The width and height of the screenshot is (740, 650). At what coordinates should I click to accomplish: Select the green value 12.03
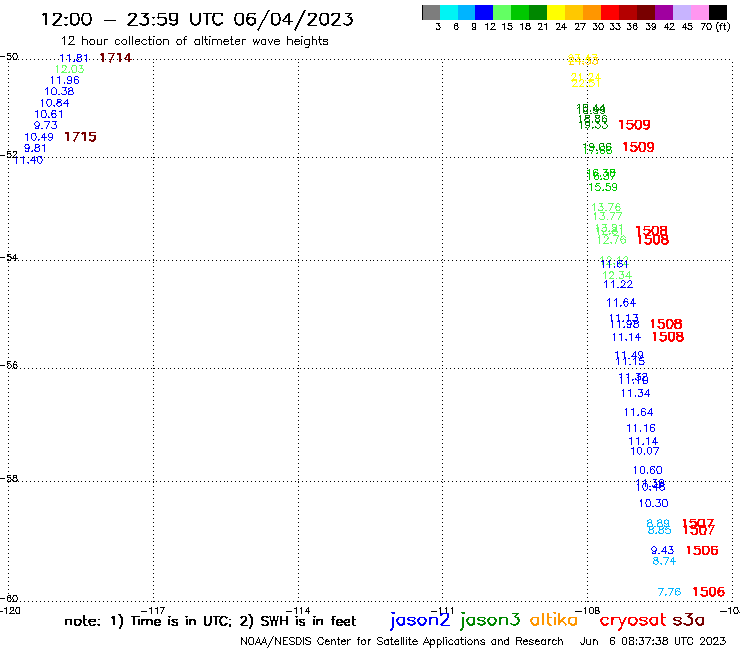point(69,69)
